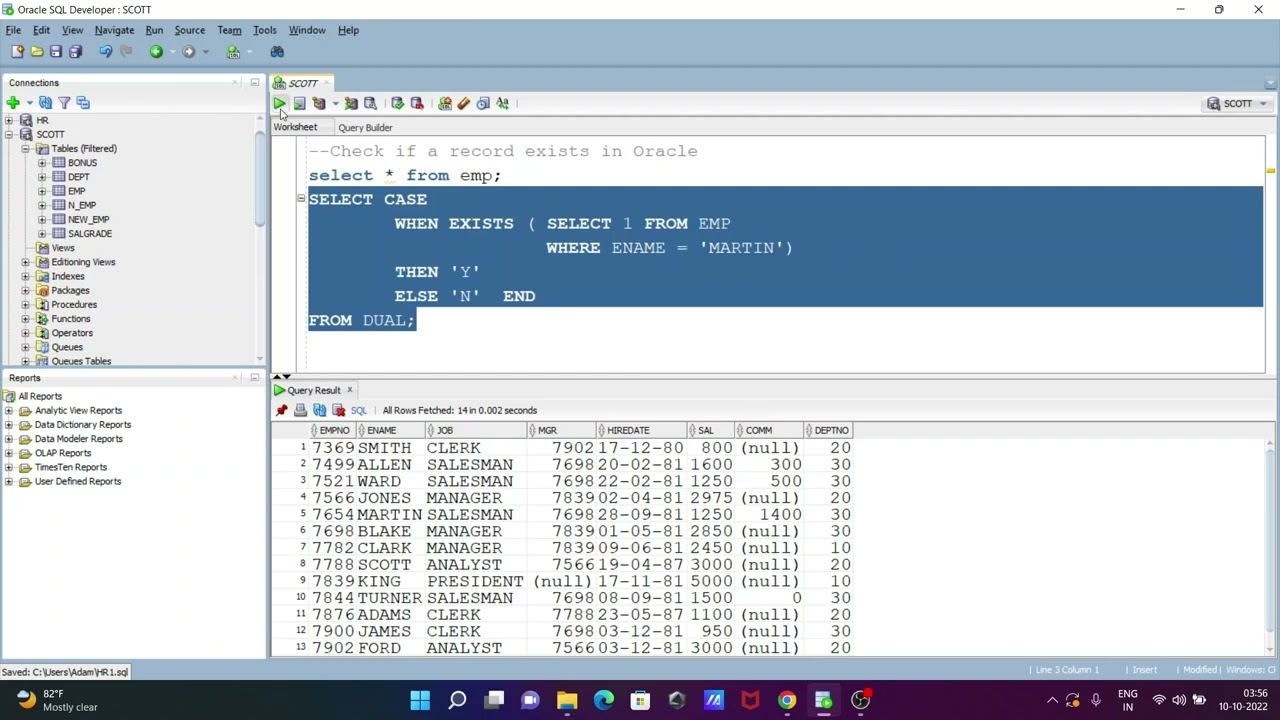
Task: Expand the Procedures folder node
Action: click(x=25, y=304)
